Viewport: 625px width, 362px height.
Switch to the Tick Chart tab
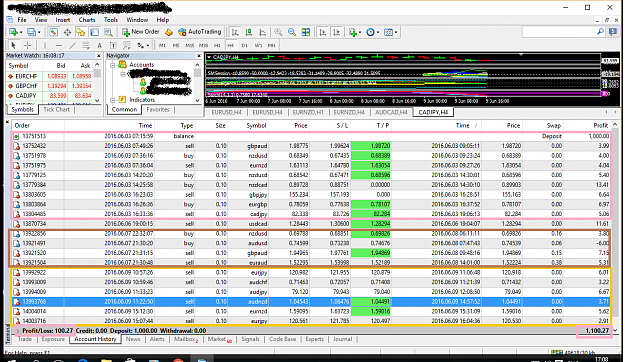click(x=56, y=109)
